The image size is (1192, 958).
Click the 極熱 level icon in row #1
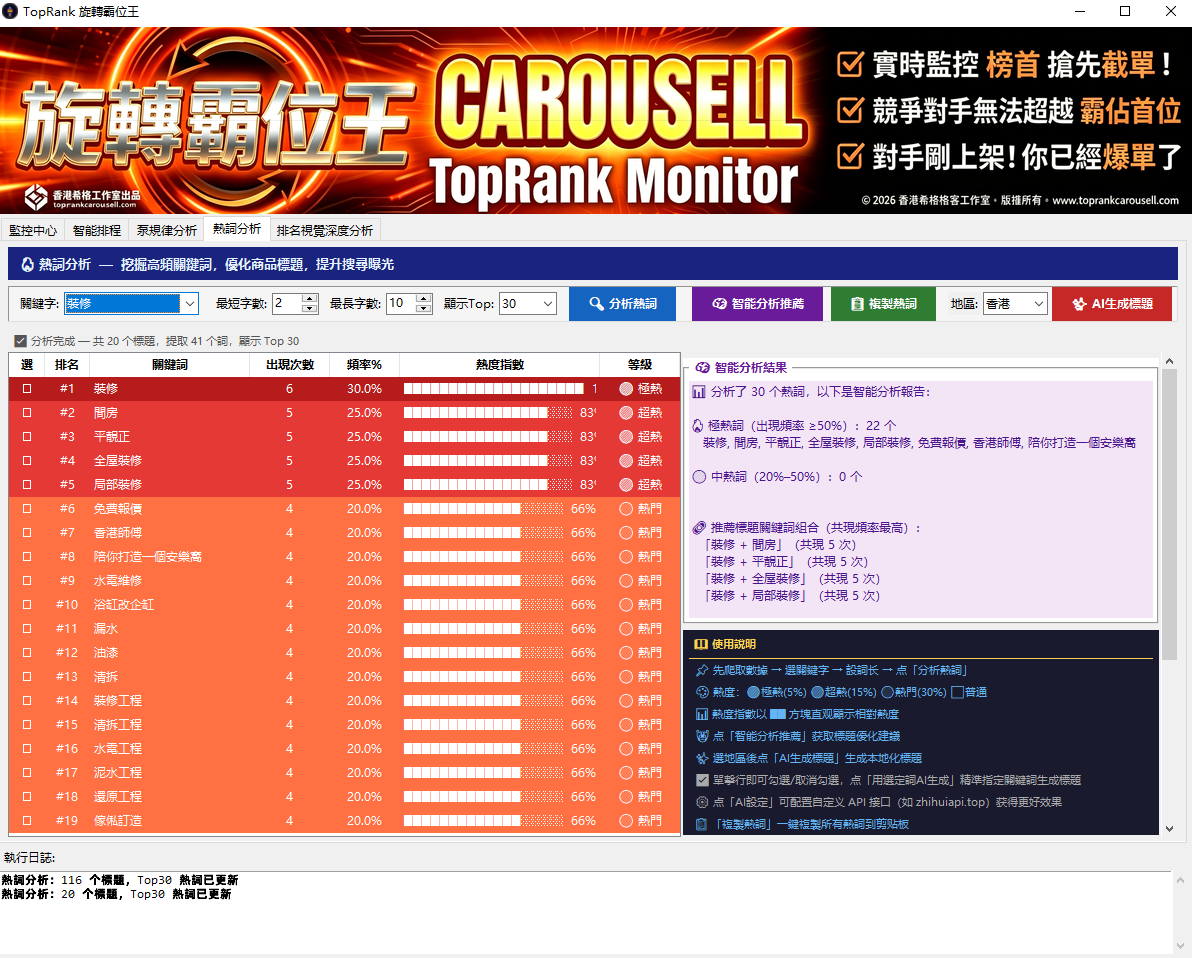tap(626, 389)
